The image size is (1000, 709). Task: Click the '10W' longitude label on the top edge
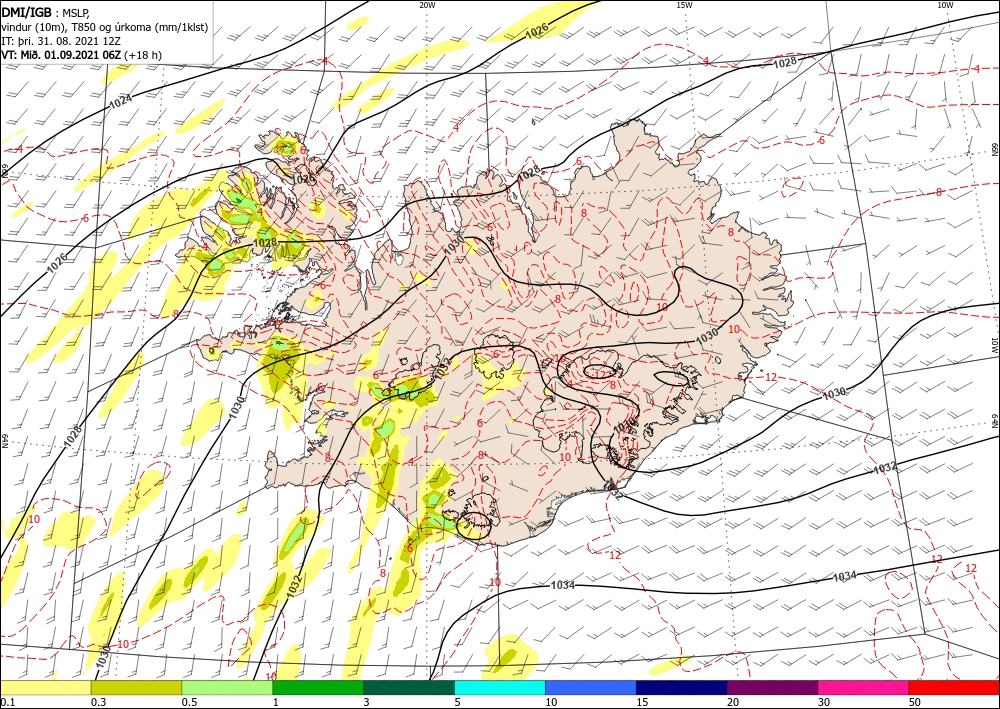tap(945, 5)
